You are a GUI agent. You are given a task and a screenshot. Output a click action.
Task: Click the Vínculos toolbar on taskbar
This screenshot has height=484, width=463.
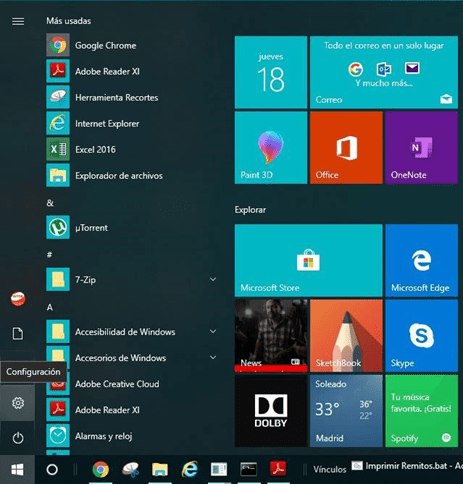pyautogui.click(x=330, y=469)
